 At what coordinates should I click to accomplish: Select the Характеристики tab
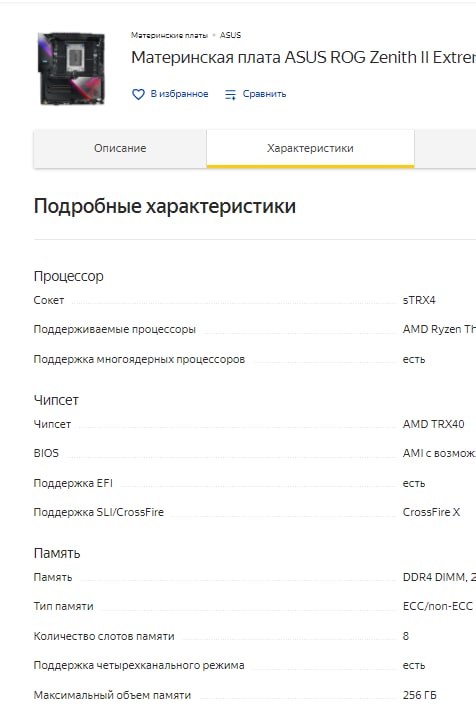click(x=310, y=148)
